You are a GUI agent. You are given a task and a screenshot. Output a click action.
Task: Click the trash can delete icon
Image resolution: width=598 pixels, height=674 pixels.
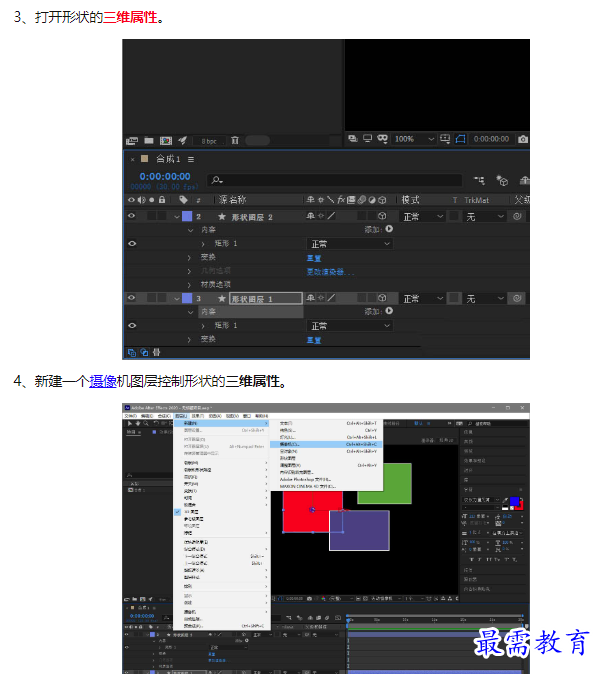pyautogui.click(x=235, y=140)
